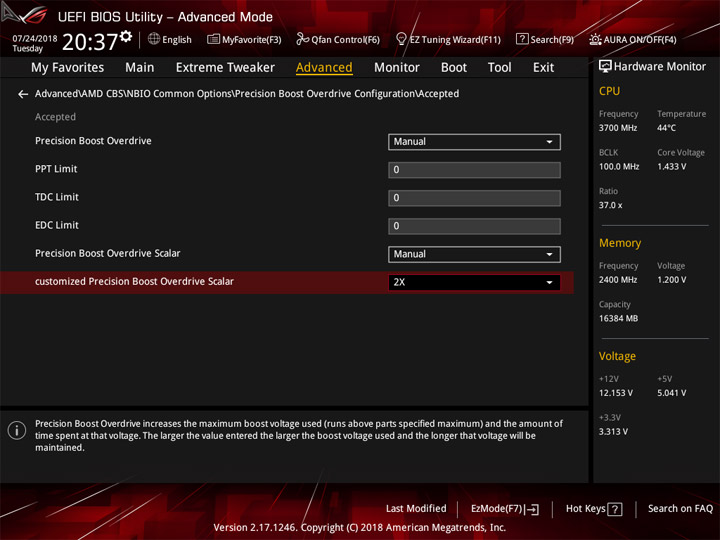This screenshot has height=540, width=720.
Task: Click CPU frequency value 3700 MHz
Action: (x=618, y=128)
